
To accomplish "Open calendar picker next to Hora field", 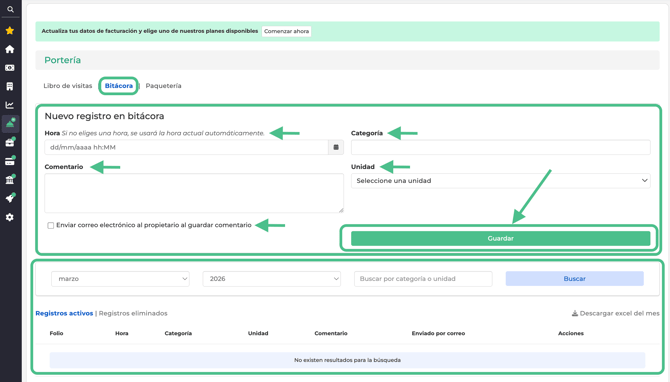I will 336,147.
